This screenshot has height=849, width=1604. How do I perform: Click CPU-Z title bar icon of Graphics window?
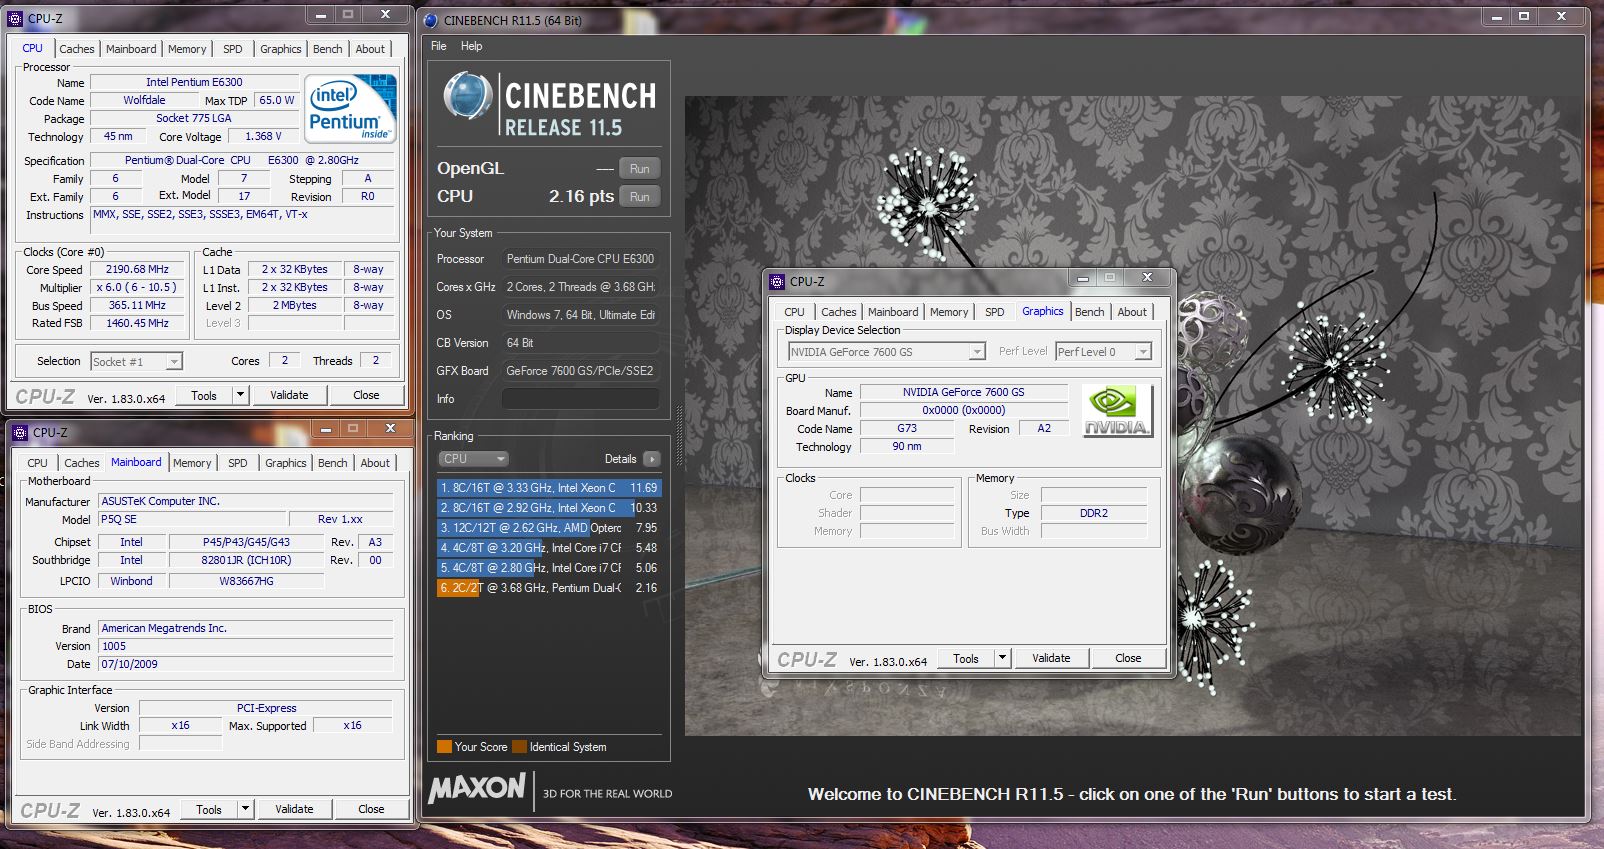tap(778, 281)
